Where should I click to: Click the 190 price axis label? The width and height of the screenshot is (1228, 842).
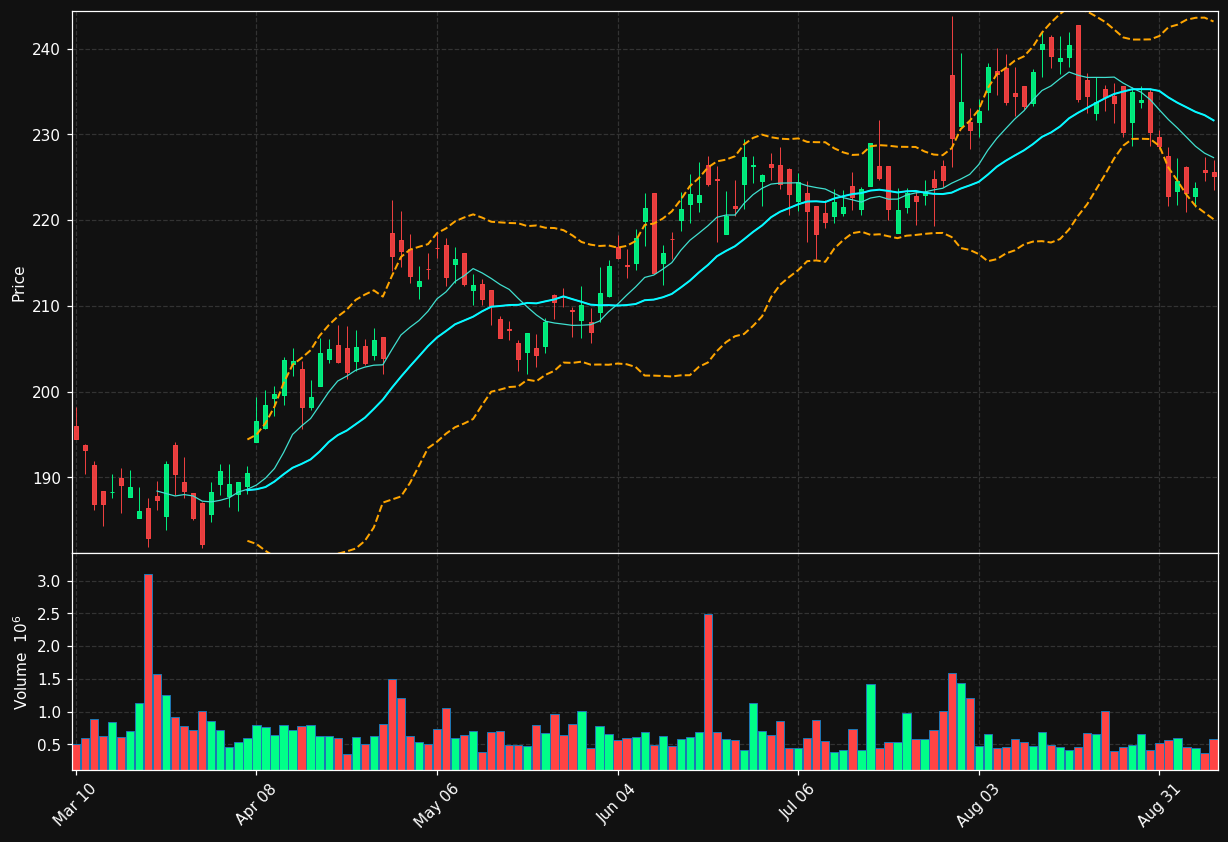48,478
